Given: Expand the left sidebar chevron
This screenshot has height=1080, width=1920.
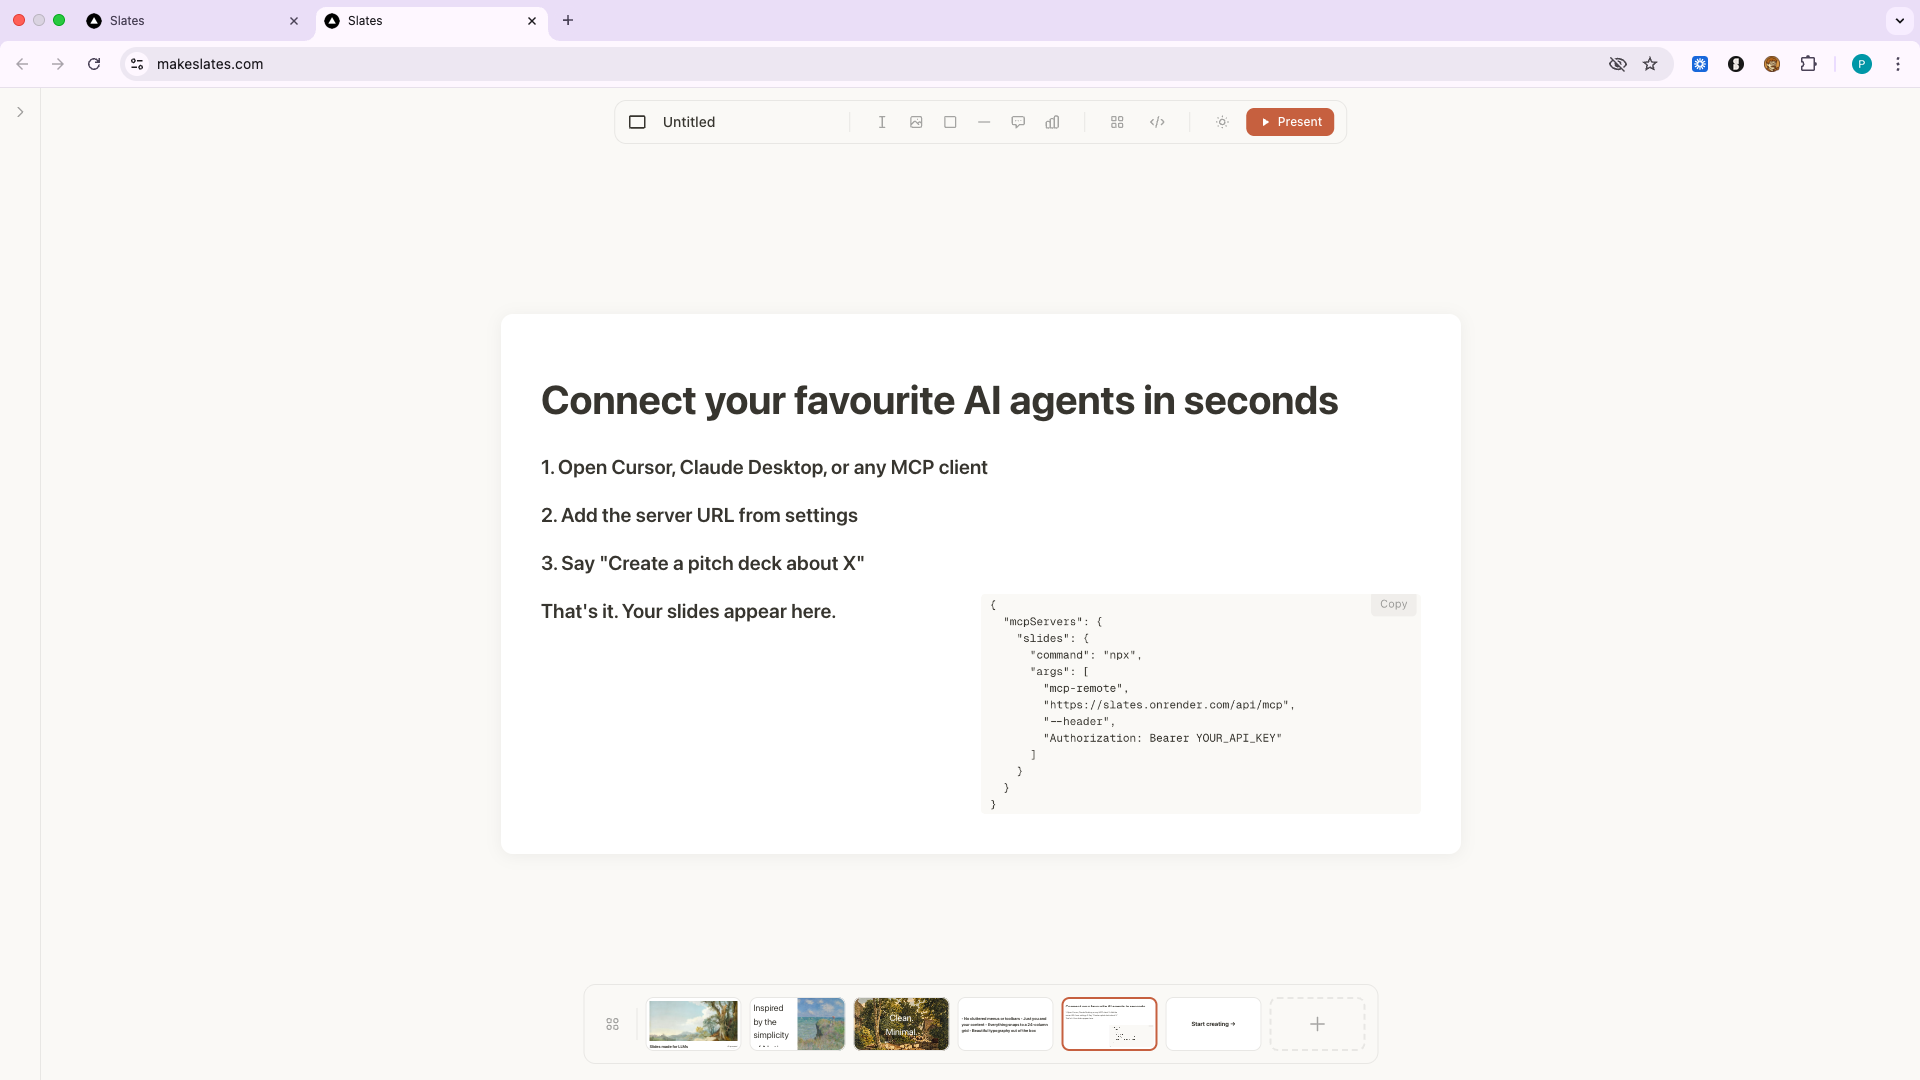Looking at the screenshot, I should click(x=20, y=112).
